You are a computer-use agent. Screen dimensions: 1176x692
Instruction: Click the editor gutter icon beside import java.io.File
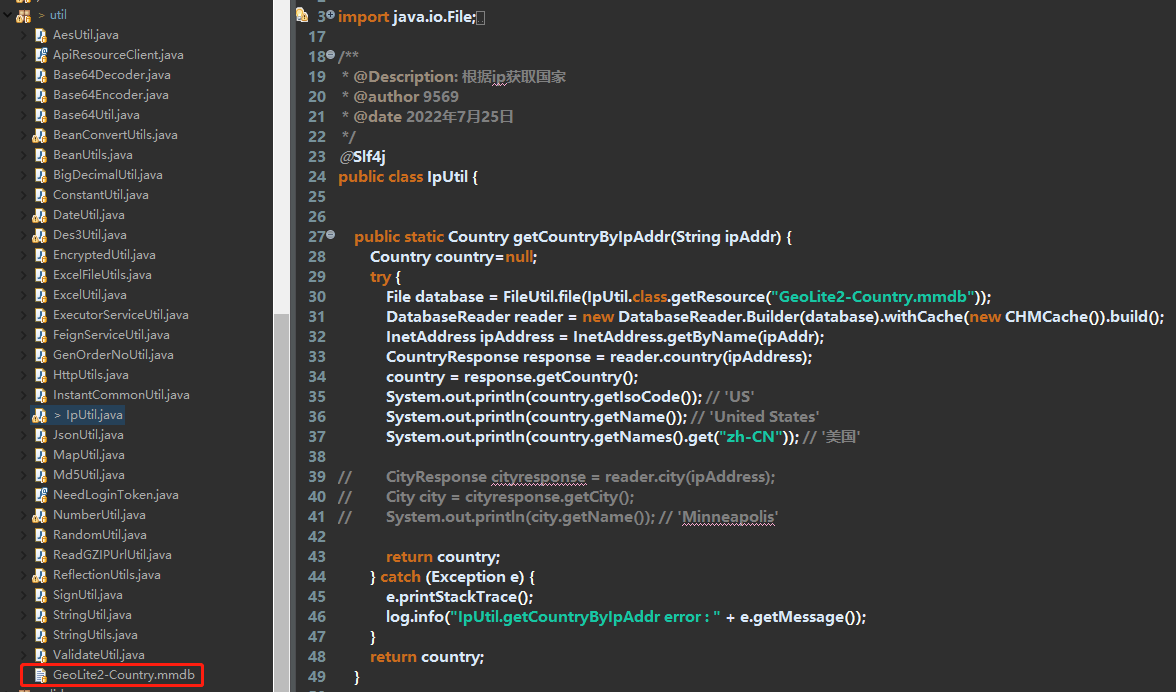click(x=300, y=15)
